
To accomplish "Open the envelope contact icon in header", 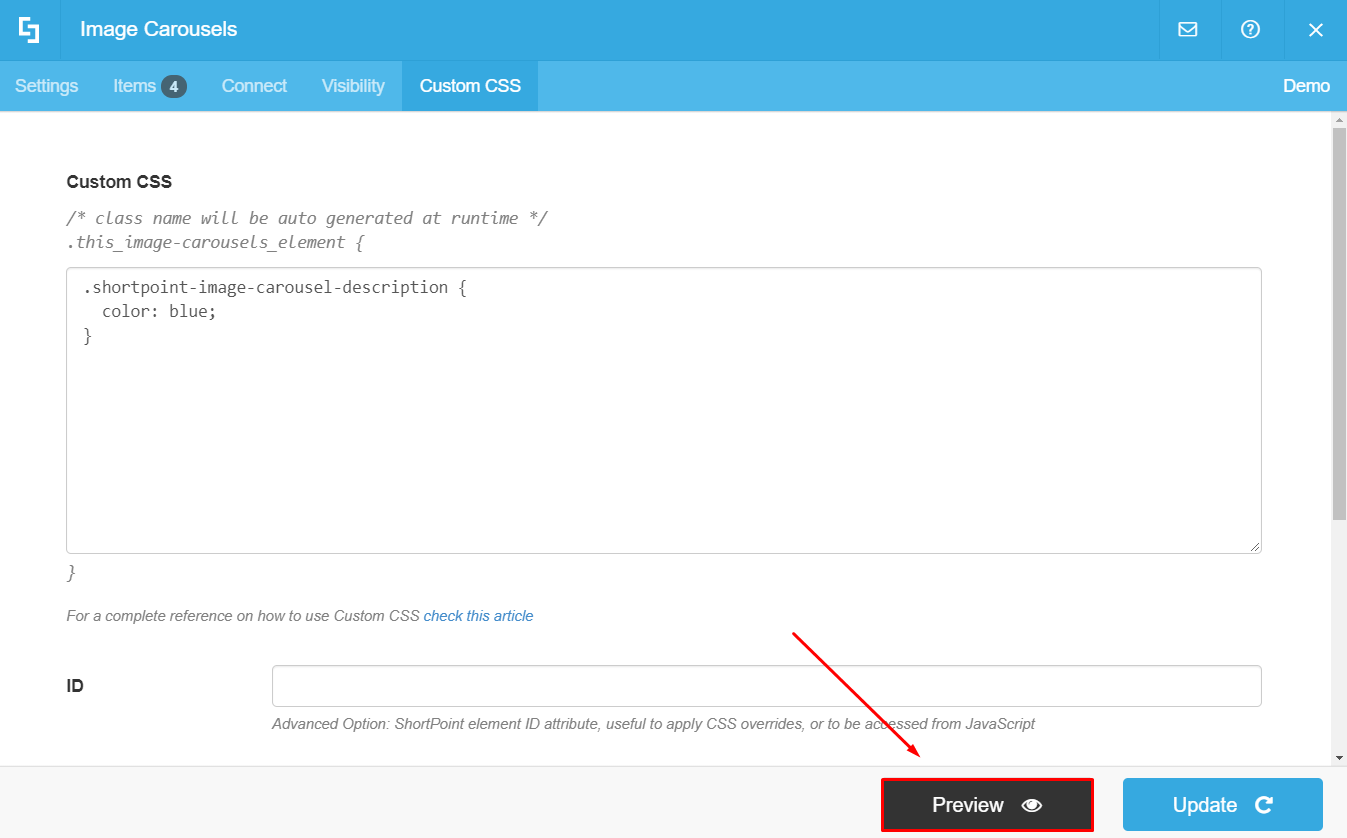I will pyautogui.click(x=1188, y=30).
